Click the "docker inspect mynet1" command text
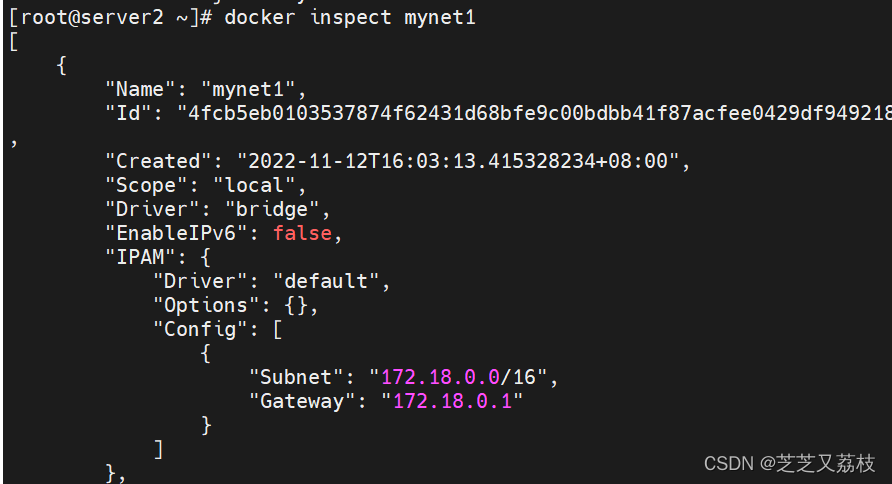 point(350,17)
